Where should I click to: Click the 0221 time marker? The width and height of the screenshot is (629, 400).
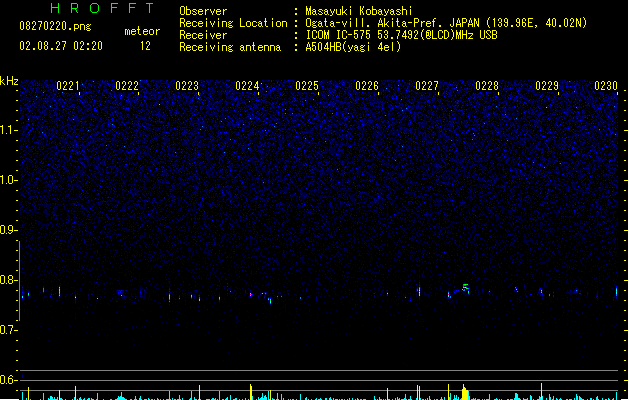click(68, 86)
